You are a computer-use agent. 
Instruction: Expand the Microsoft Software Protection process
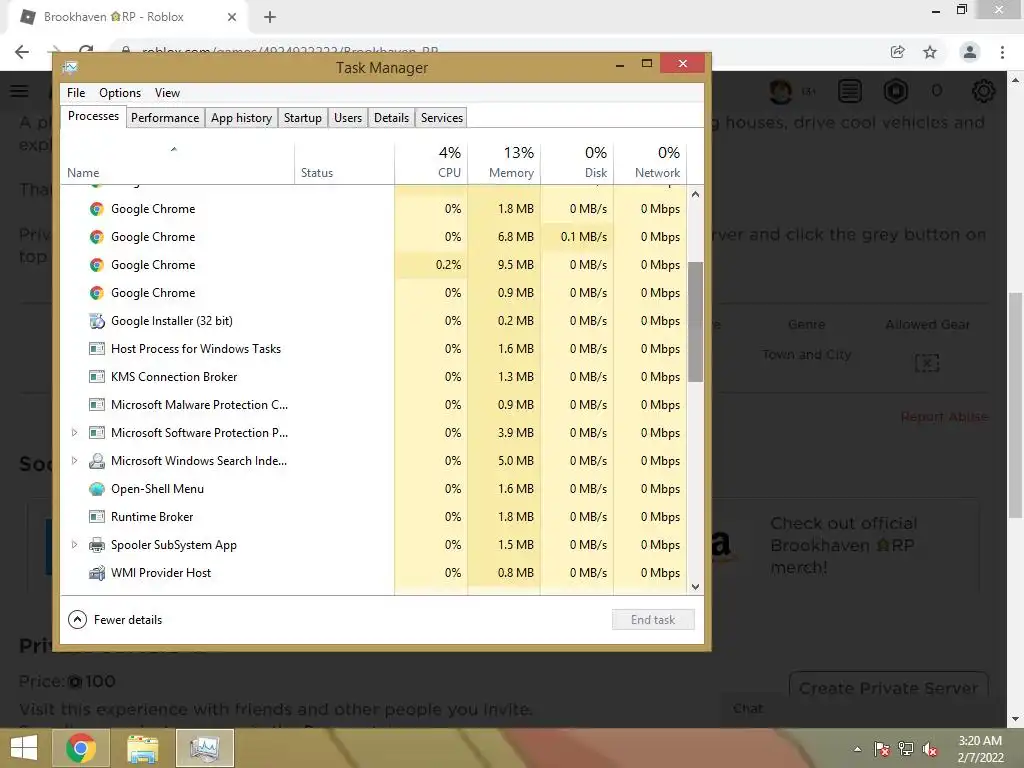tap(74, 433)
